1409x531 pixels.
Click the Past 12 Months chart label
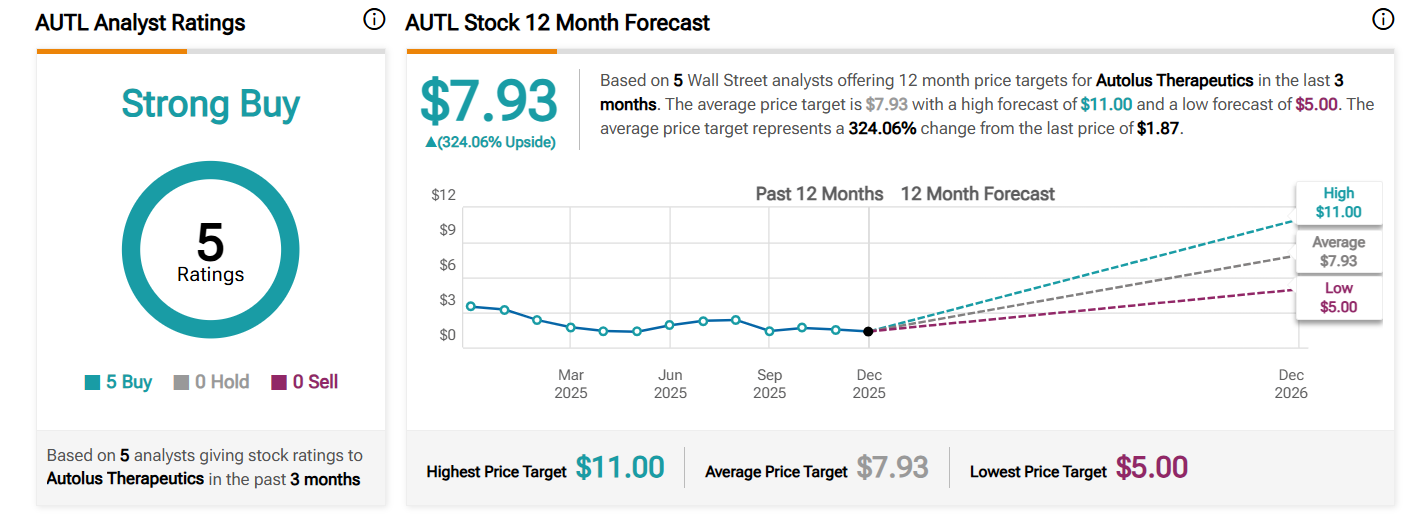(819, 194)
